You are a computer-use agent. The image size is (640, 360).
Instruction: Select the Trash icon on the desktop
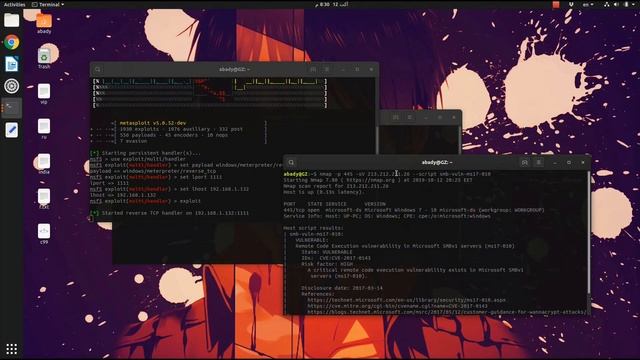click(x=44, y=58)
